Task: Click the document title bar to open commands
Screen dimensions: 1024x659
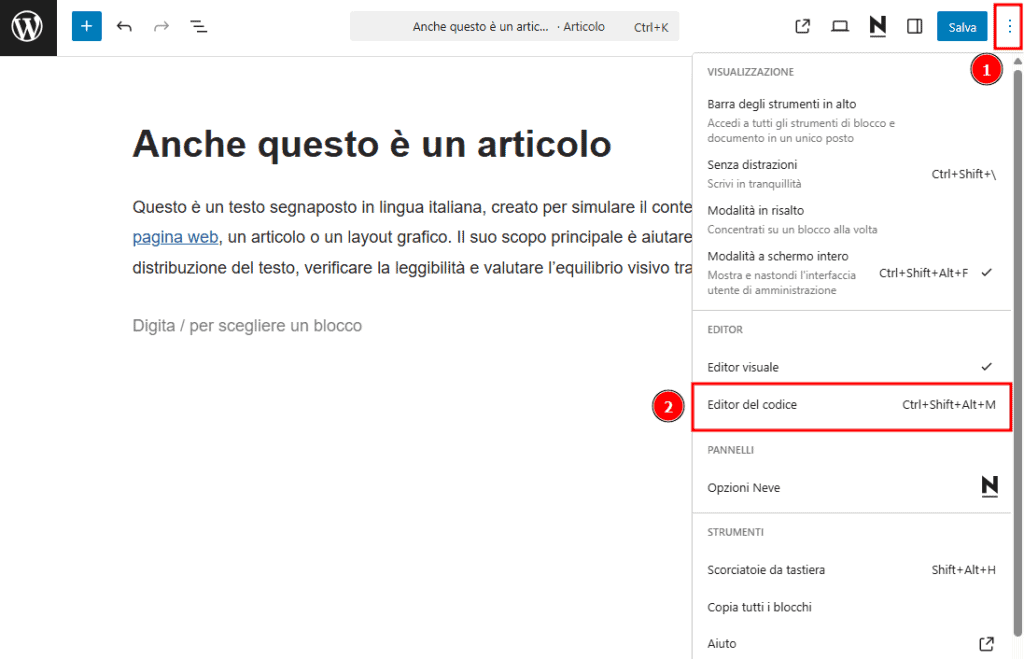Action: (514, 26)
